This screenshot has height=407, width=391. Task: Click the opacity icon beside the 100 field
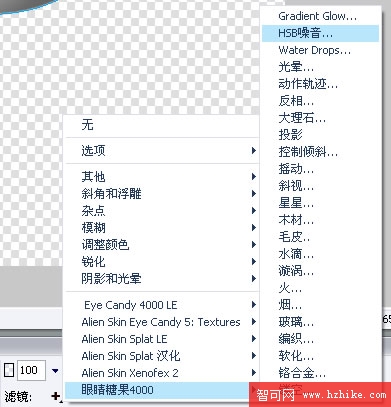(9, 370)
